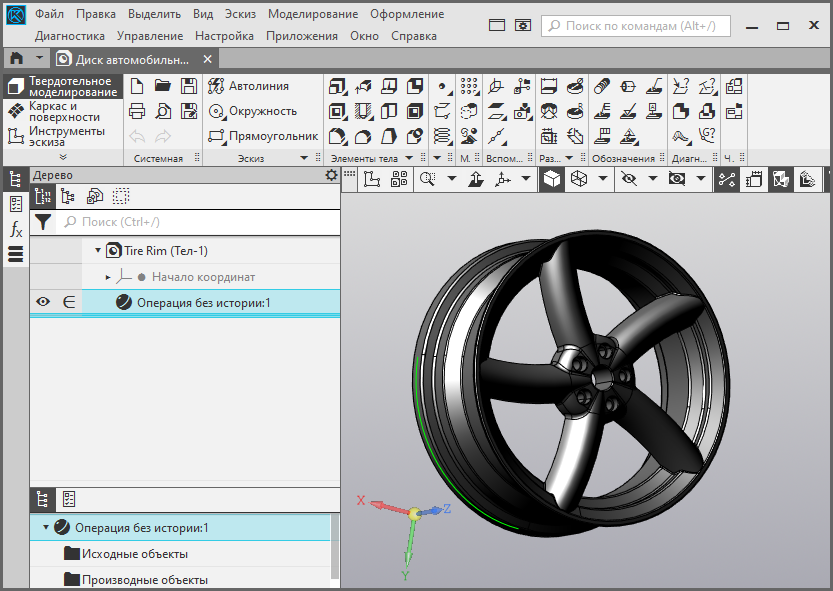Screen dimensions: 833x591
Task: Open the Моделирование menu
Action: 312,14
